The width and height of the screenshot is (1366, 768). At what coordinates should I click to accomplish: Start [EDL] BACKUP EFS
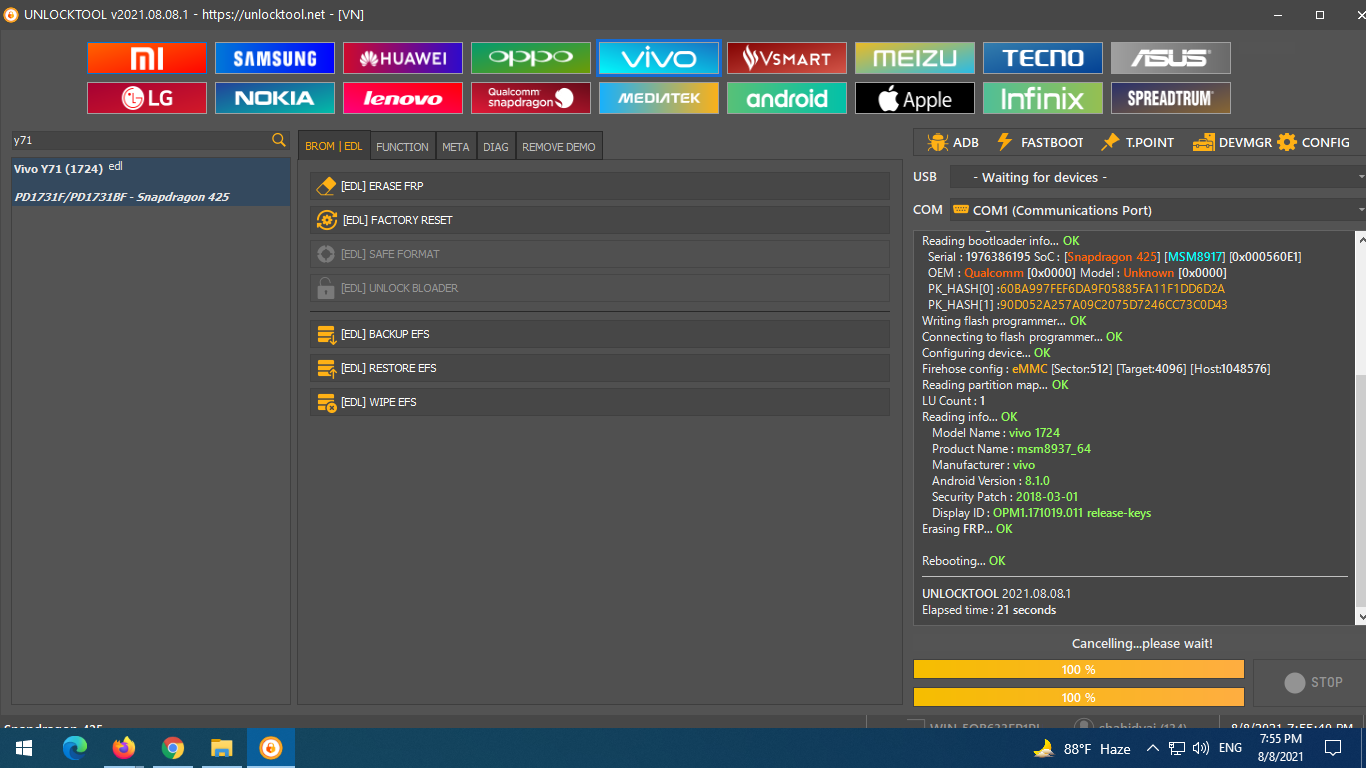600,334
